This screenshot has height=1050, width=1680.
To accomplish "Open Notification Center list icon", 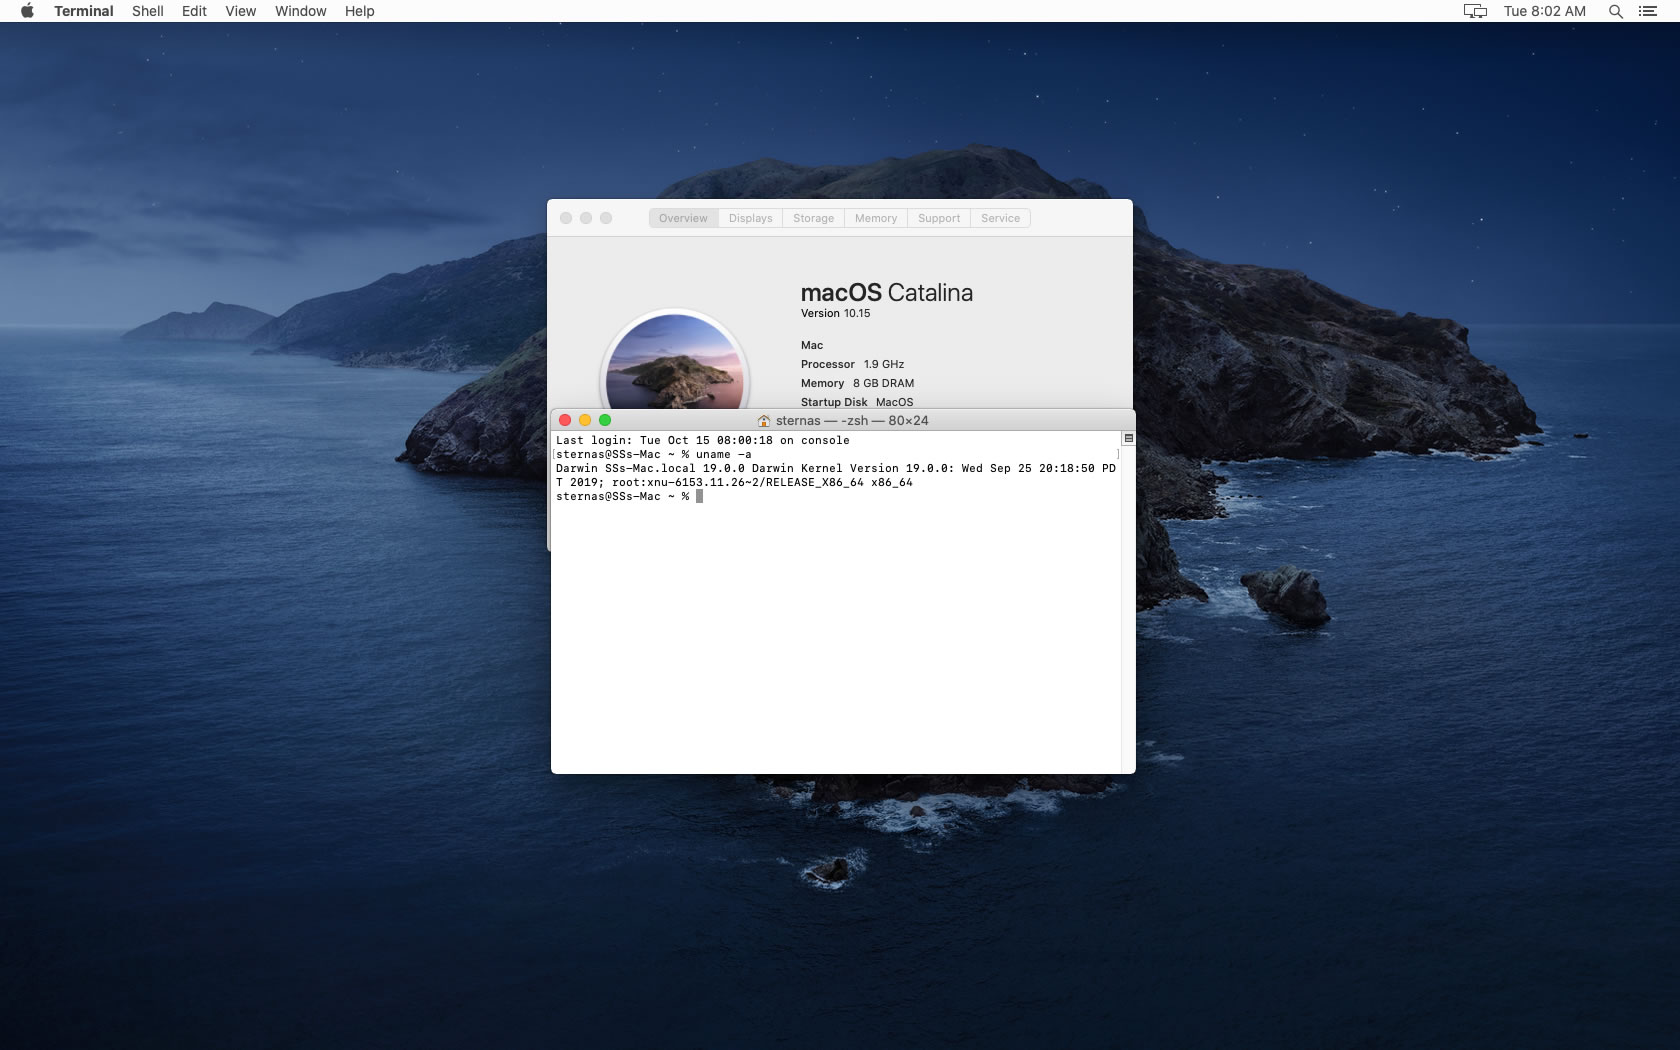I will point(1648,11).
